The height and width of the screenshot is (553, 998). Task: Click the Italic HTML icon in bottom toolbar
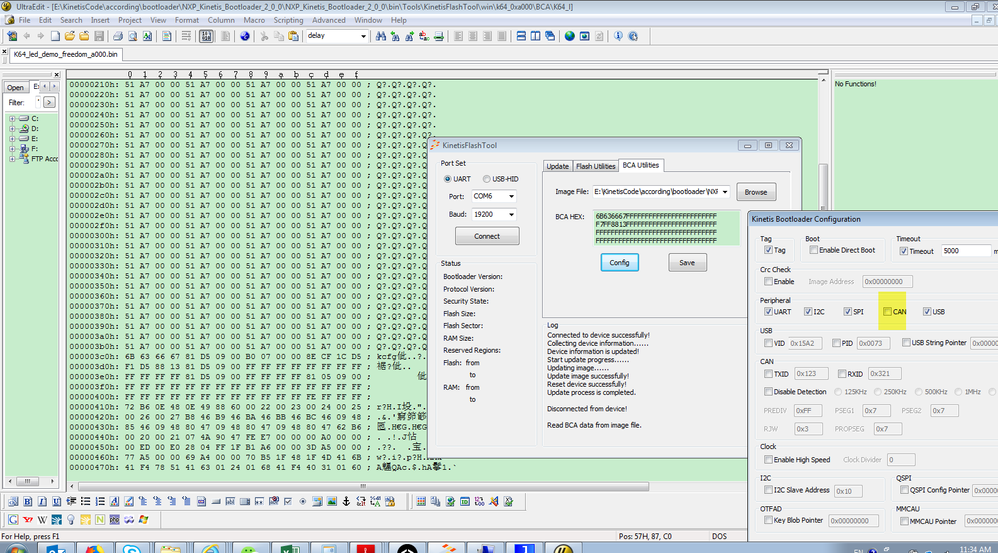pyautogui.click(x=42, y=501)
